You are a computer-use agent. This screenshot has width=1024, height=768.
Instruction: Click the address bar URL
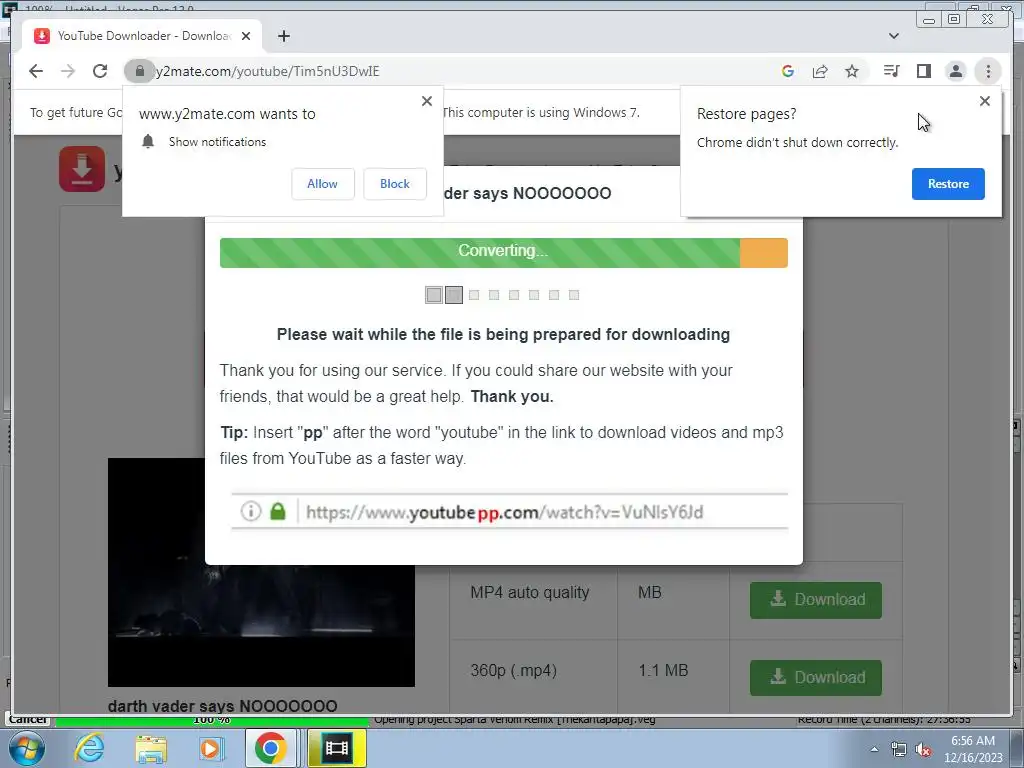tap(267, 71)
